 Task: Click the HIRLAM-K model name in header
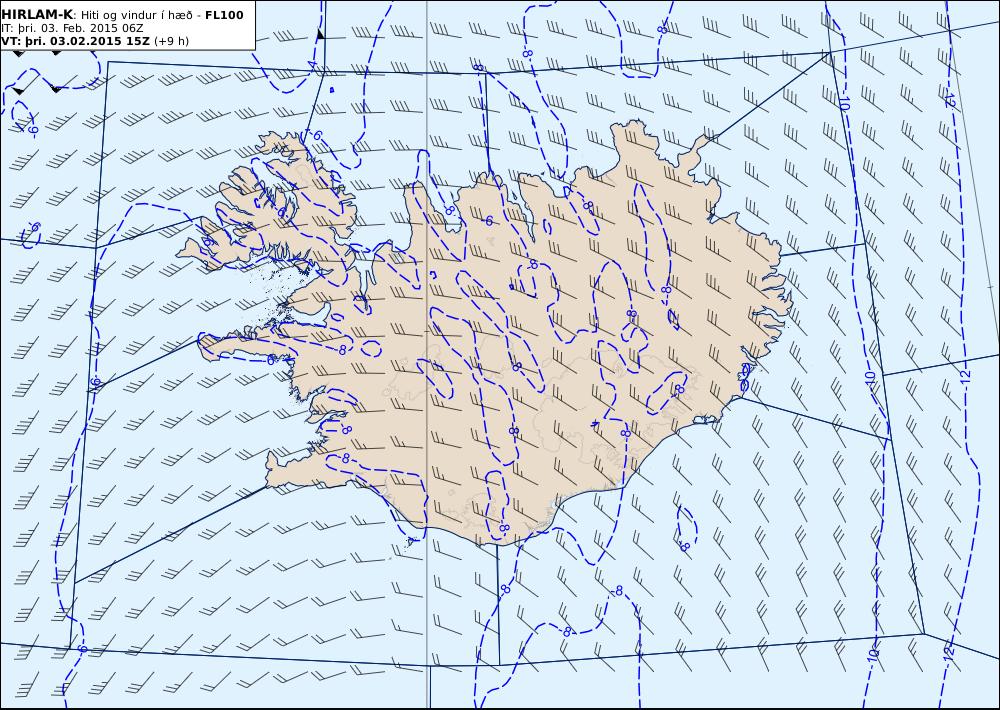tap(38, 15)
